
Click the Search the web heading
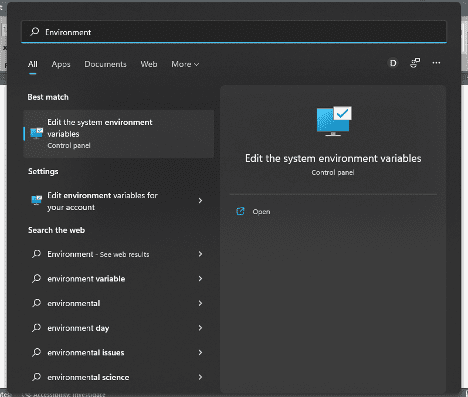pos(56,230)
